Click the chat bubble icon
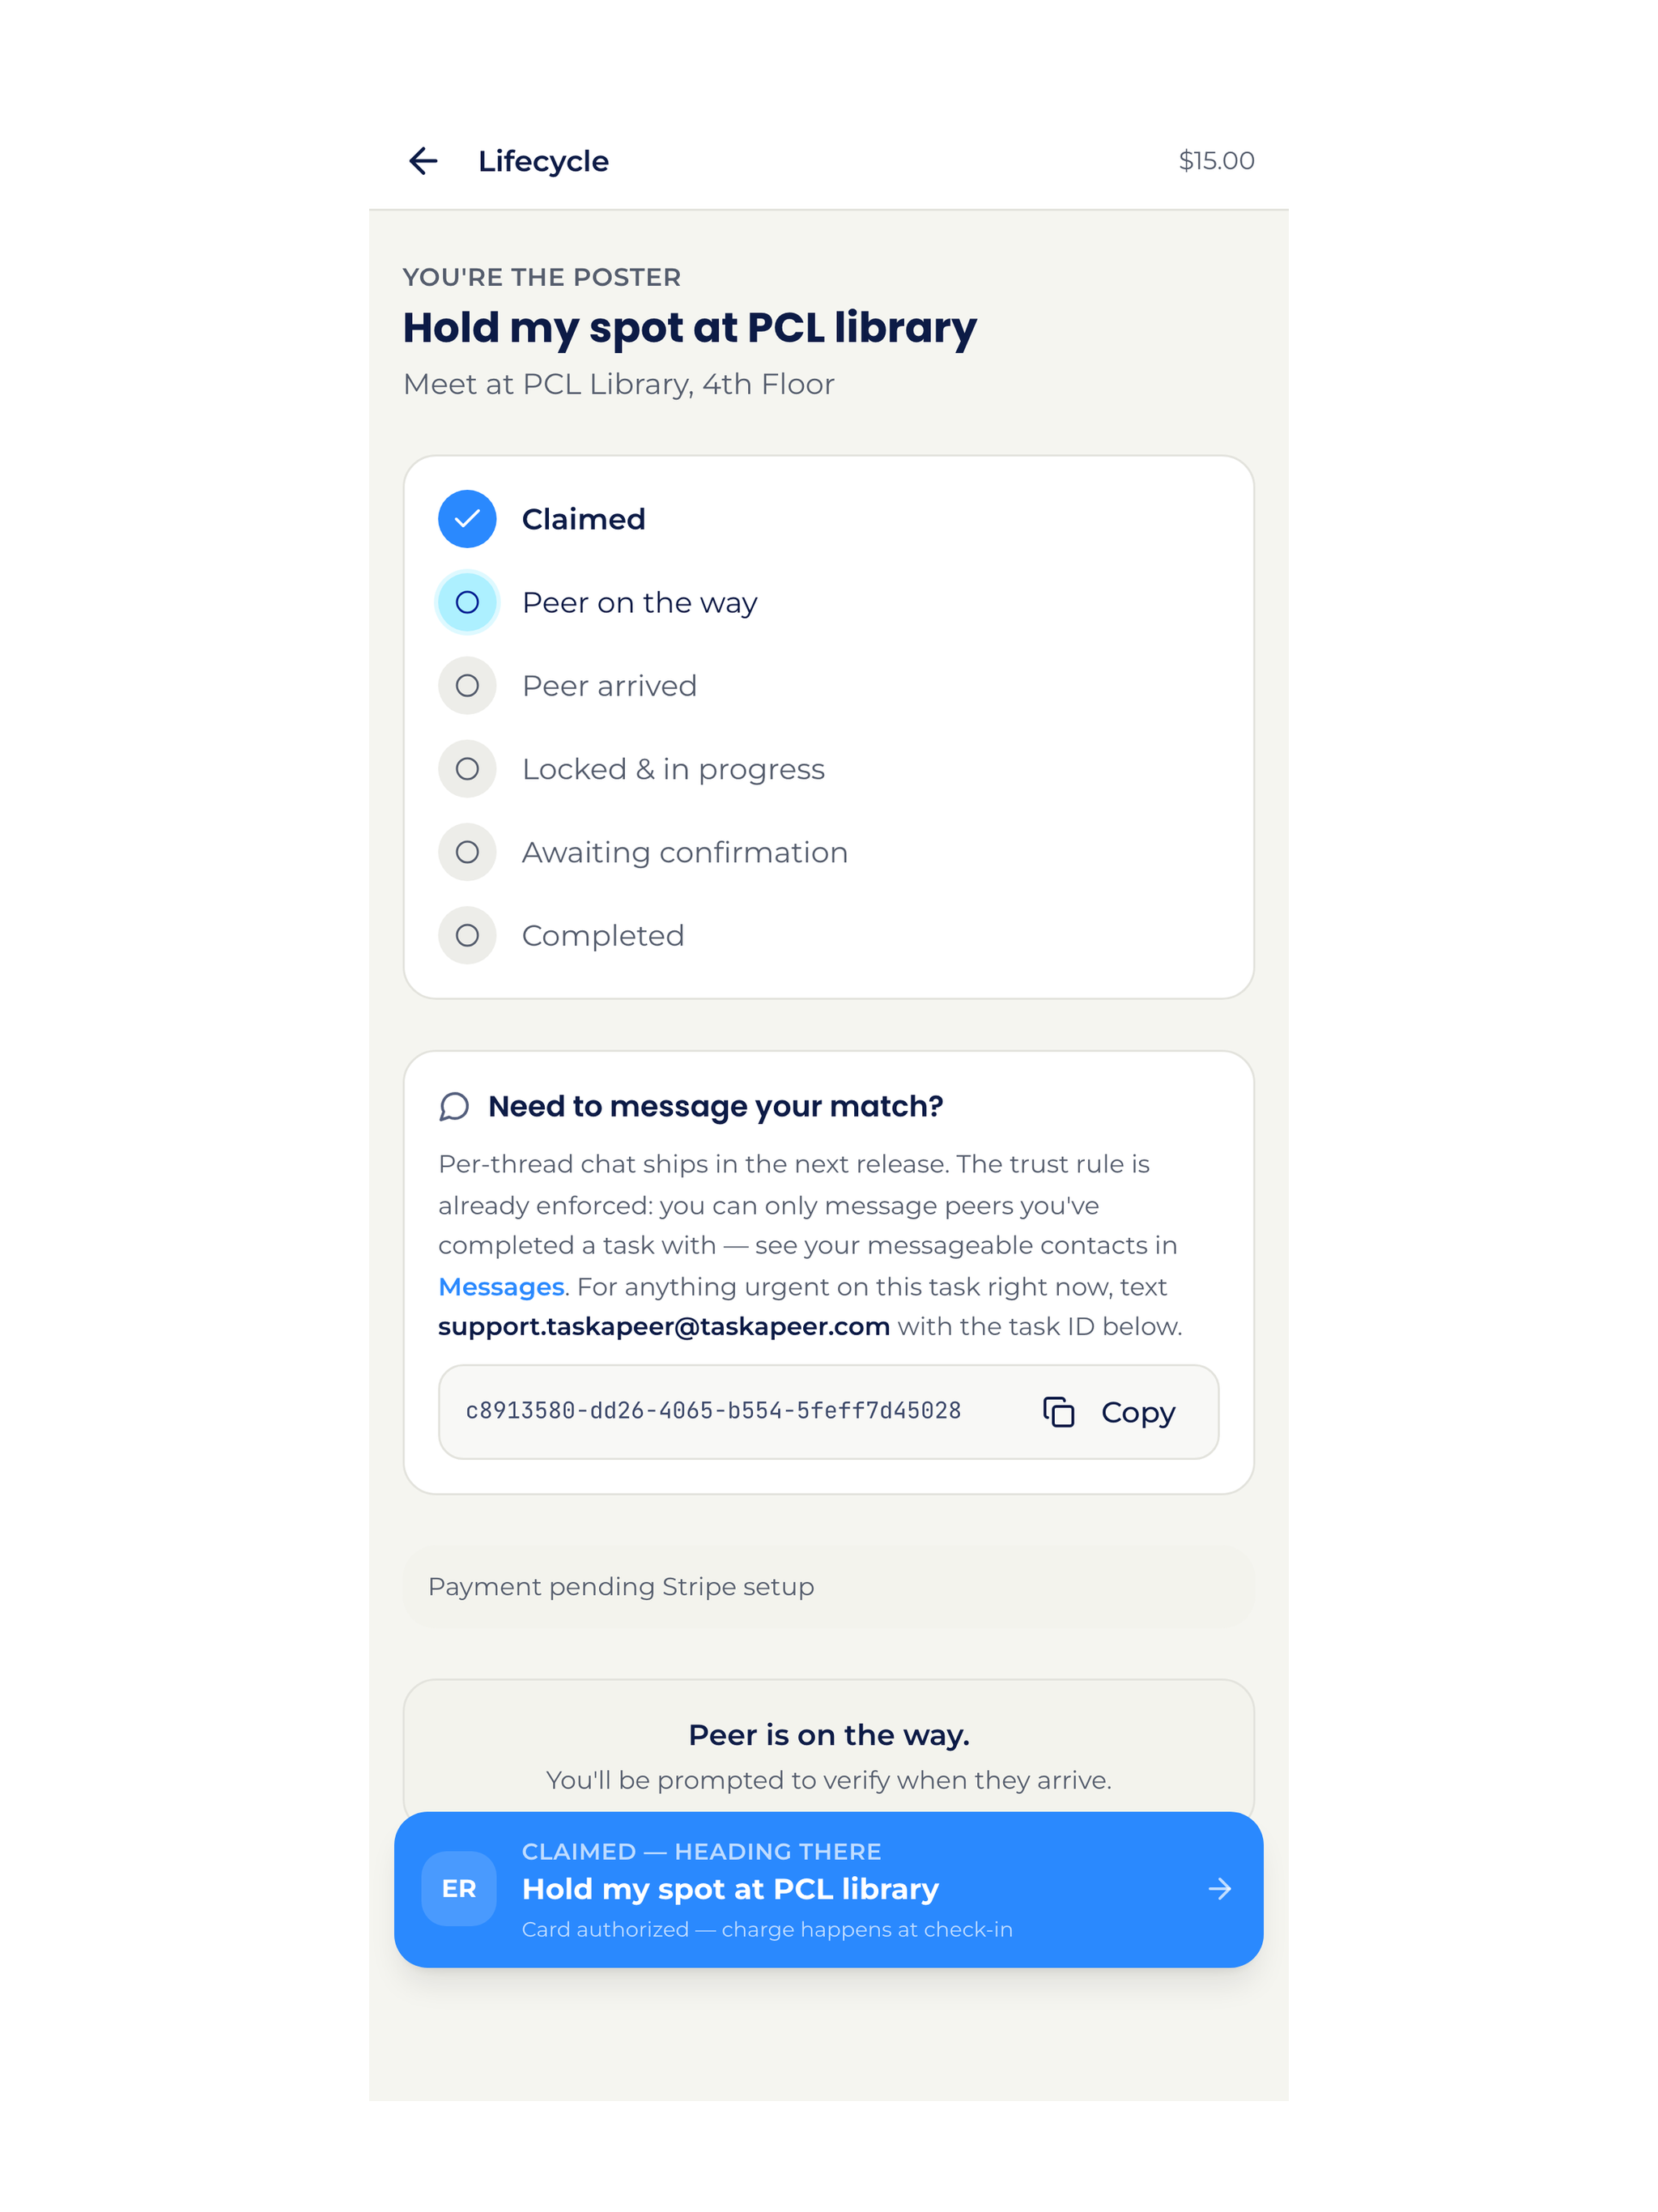This screenshot has height=2212, width=1658. 454,1106
